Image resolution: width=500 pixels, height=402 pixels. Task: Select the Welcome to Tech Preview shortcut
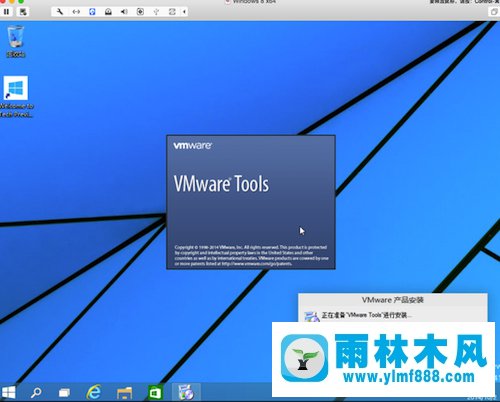click(16, 97)
